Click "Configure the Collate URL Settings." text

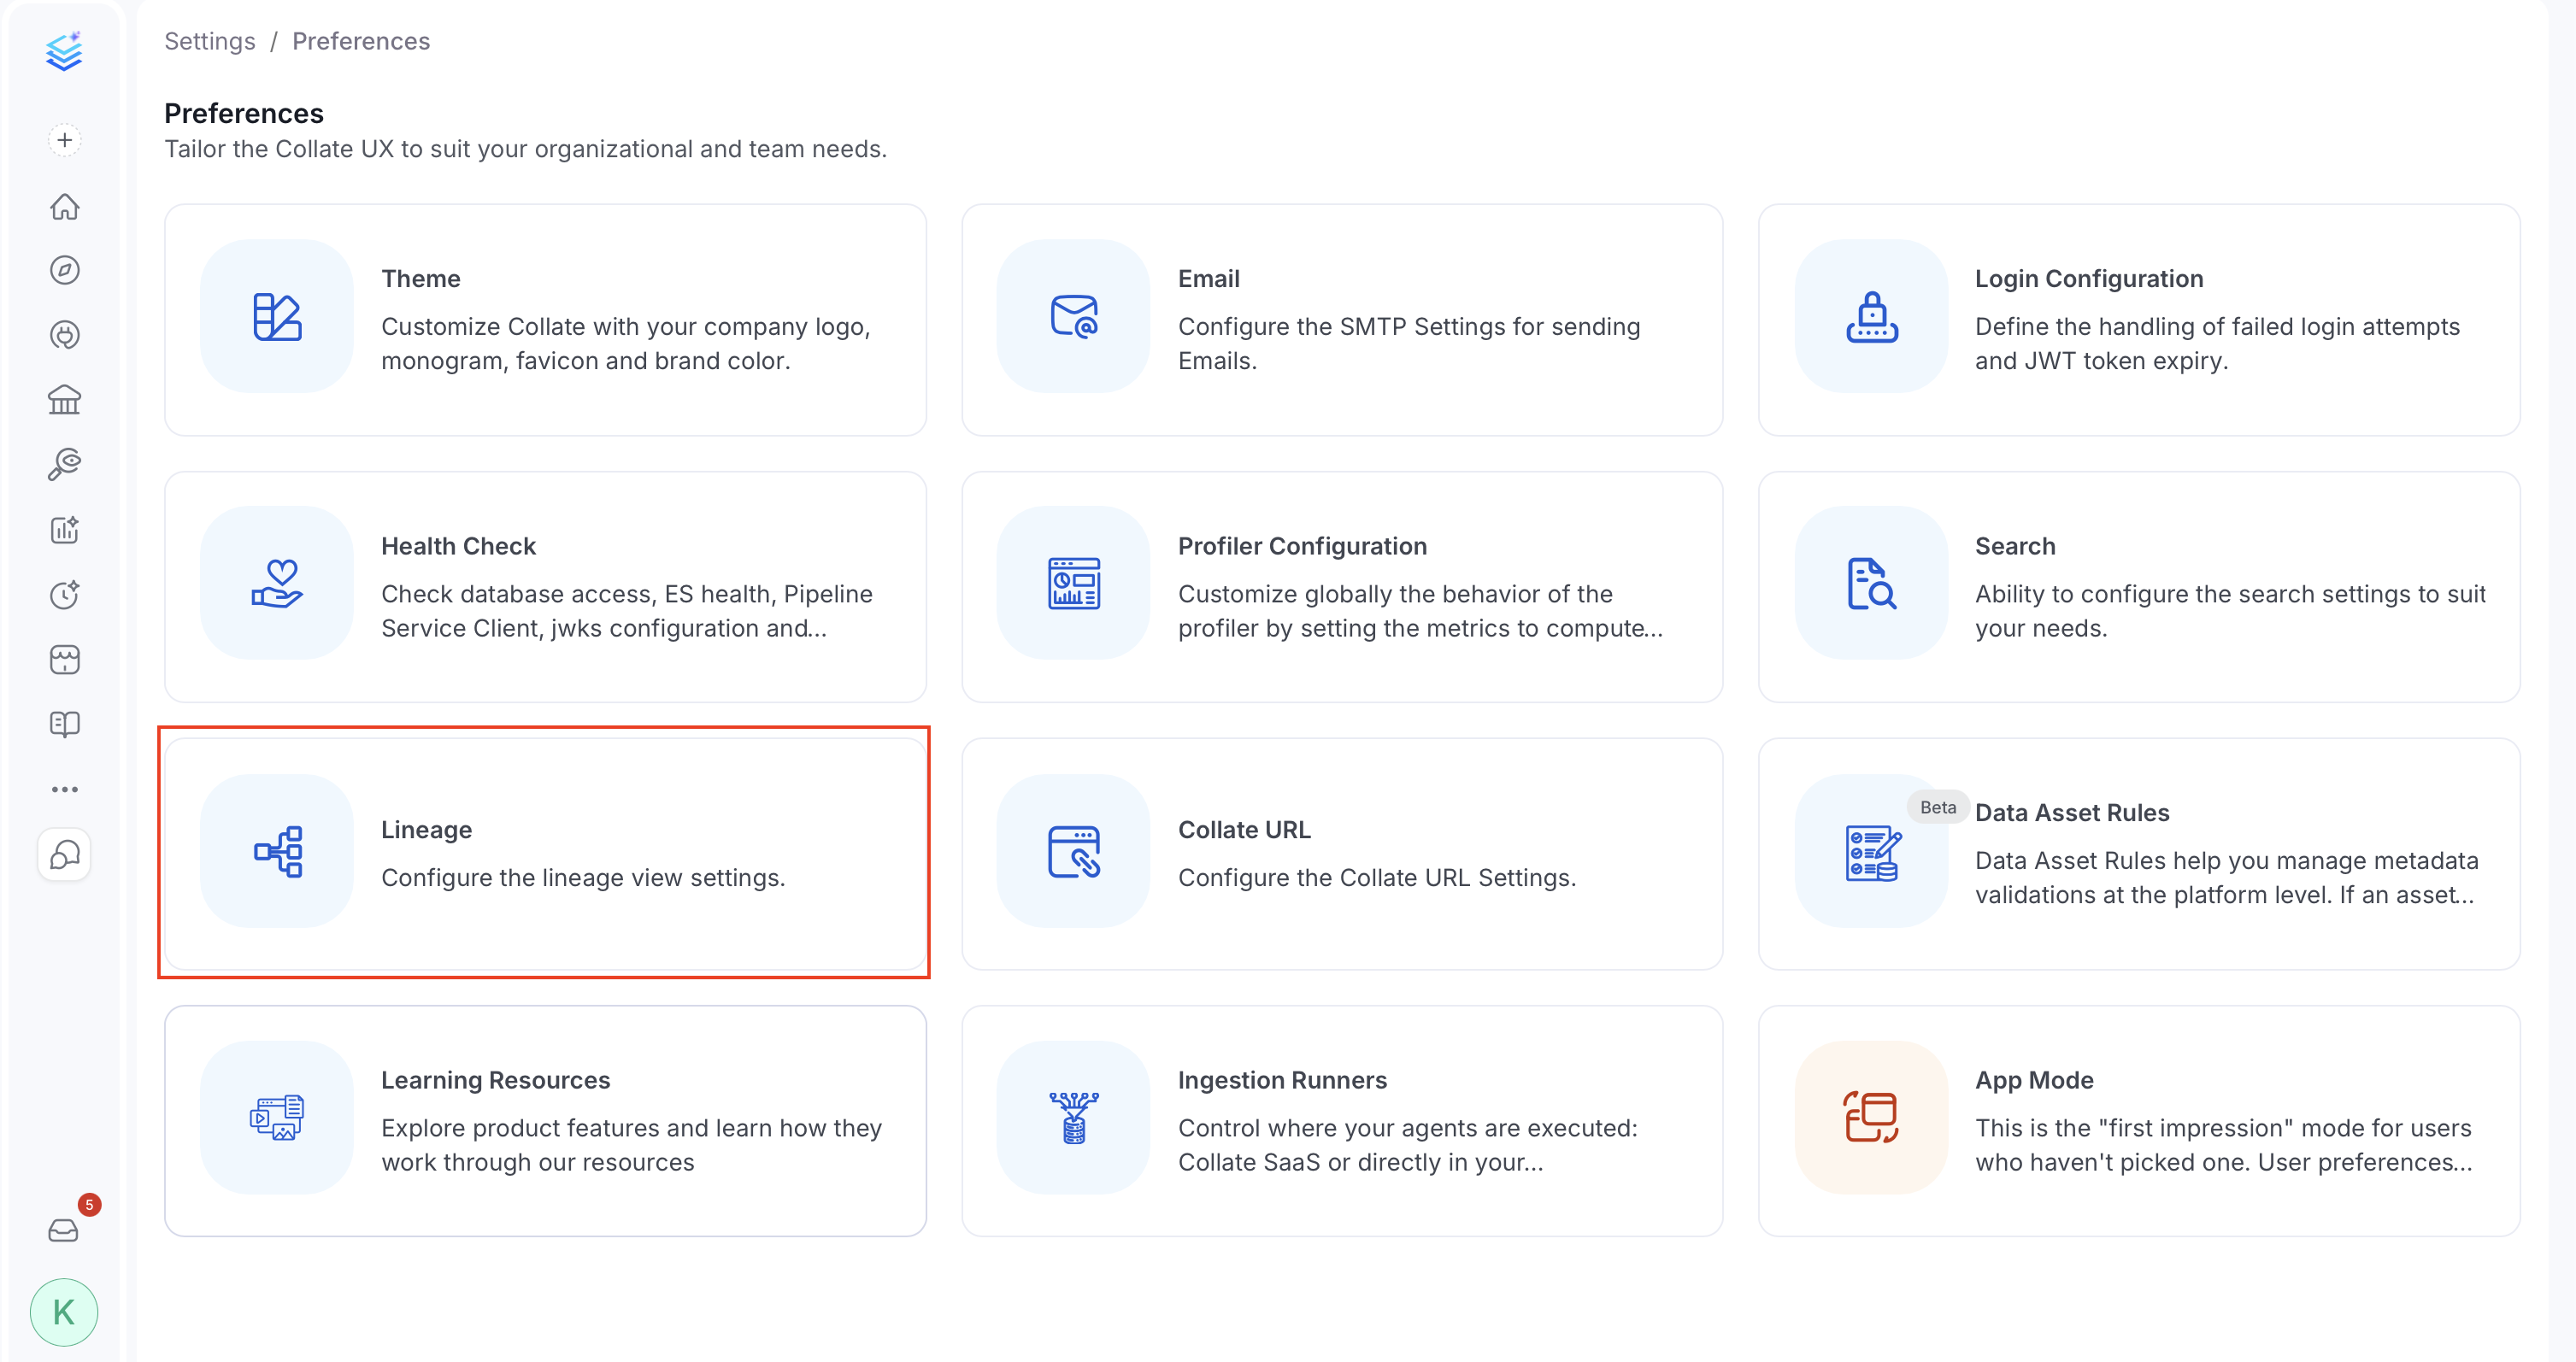pos(1377,878)
